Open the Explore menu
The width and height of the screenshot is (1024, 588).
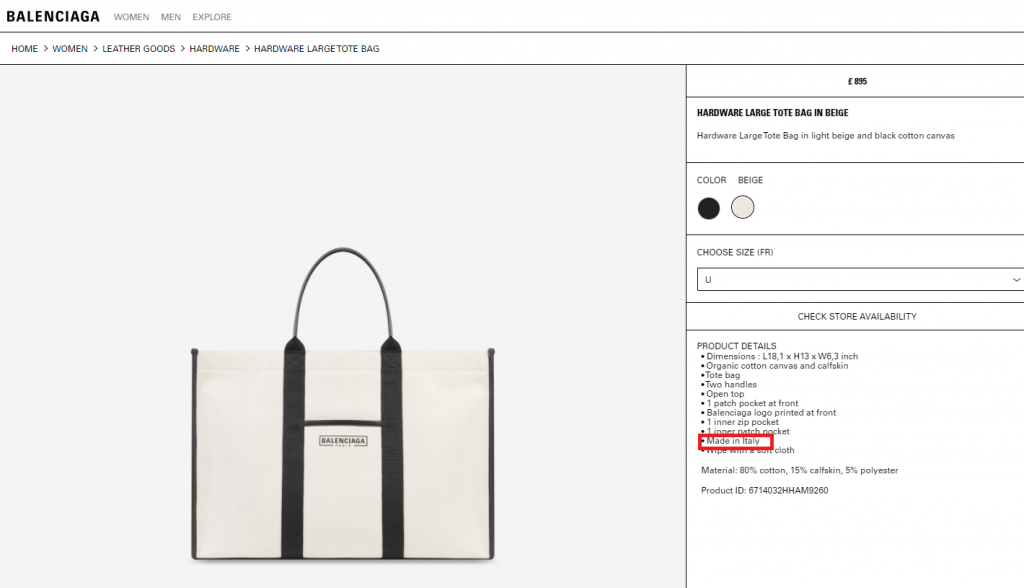(x=212, y=17)
